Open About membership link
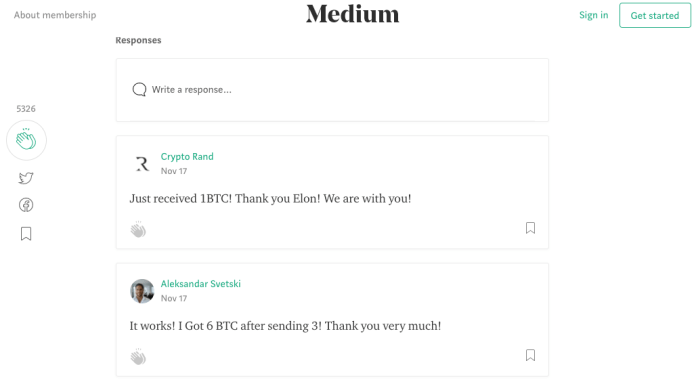The height and width of the screenshot is (386, 696). pos(55,15)
